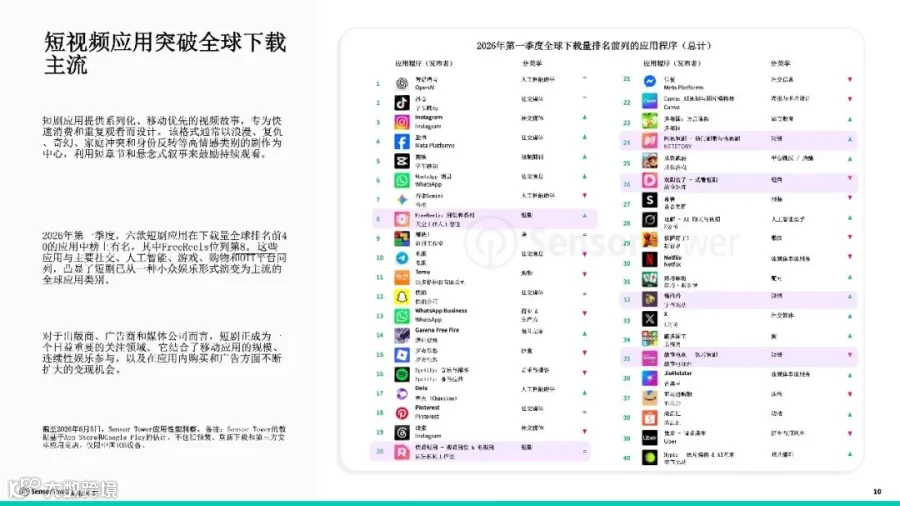
Task: Select the Dola app icon in rank 17
Action: click(x=402, y=394)
